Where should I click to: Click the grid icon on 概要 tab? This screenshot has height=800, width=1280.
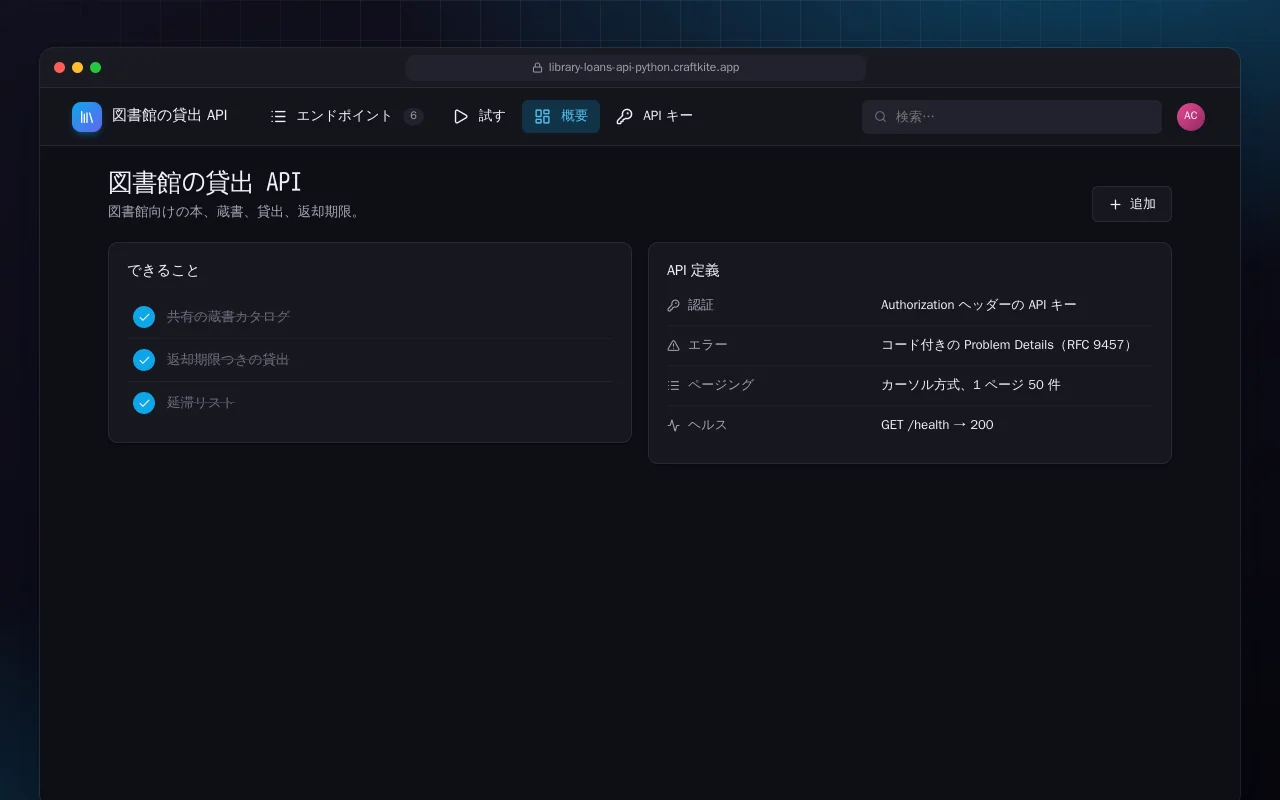click(542, 116)
